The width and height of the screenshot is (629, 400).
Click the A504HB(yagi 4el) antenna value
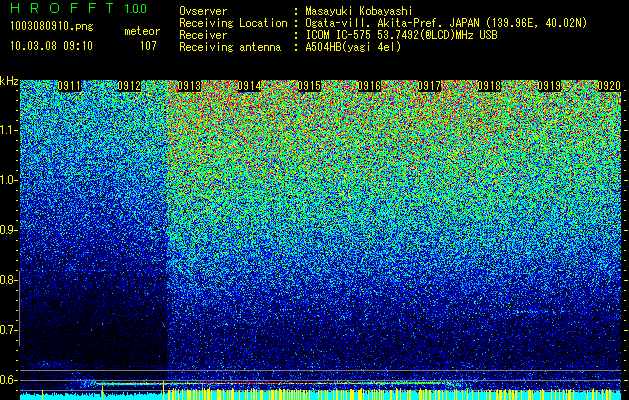(353, 47)
